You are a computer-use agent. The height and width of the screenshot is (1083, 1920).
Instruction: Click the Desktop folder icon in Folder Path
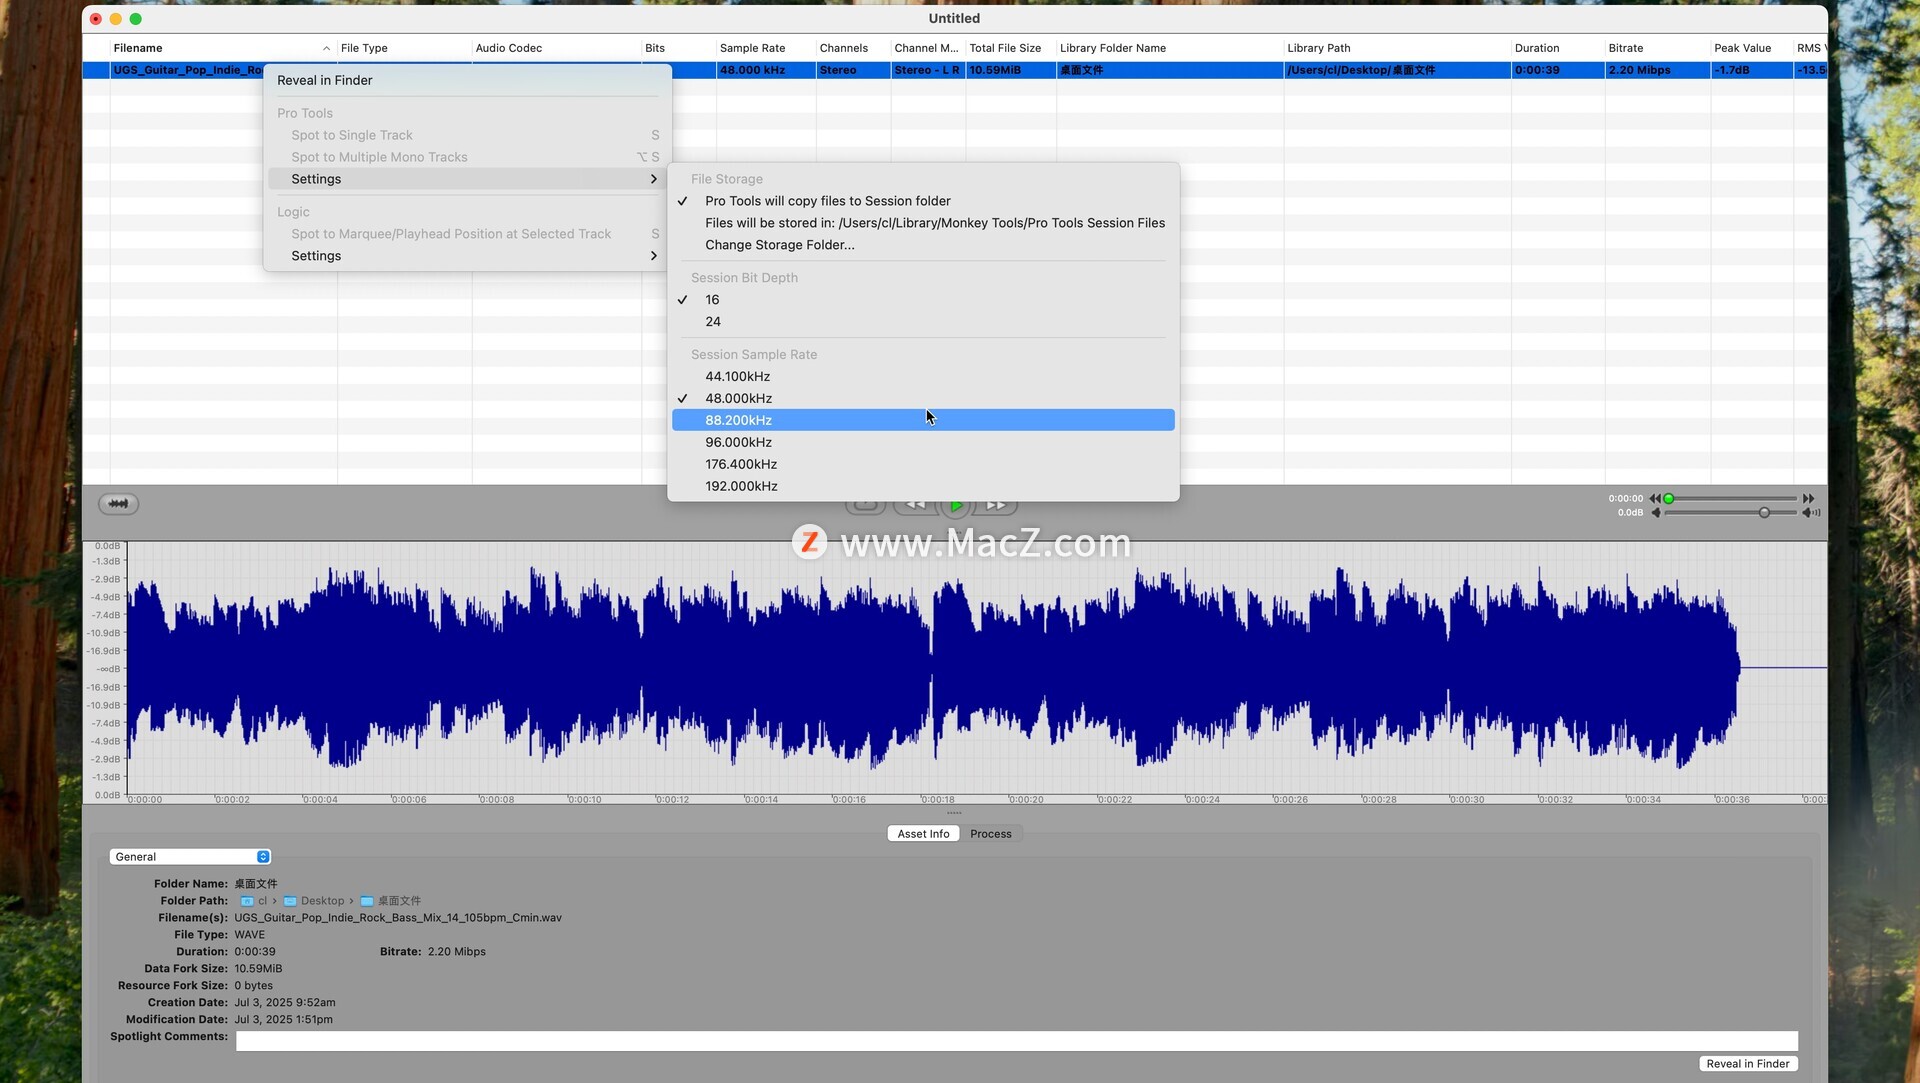[x=290, y=901]
